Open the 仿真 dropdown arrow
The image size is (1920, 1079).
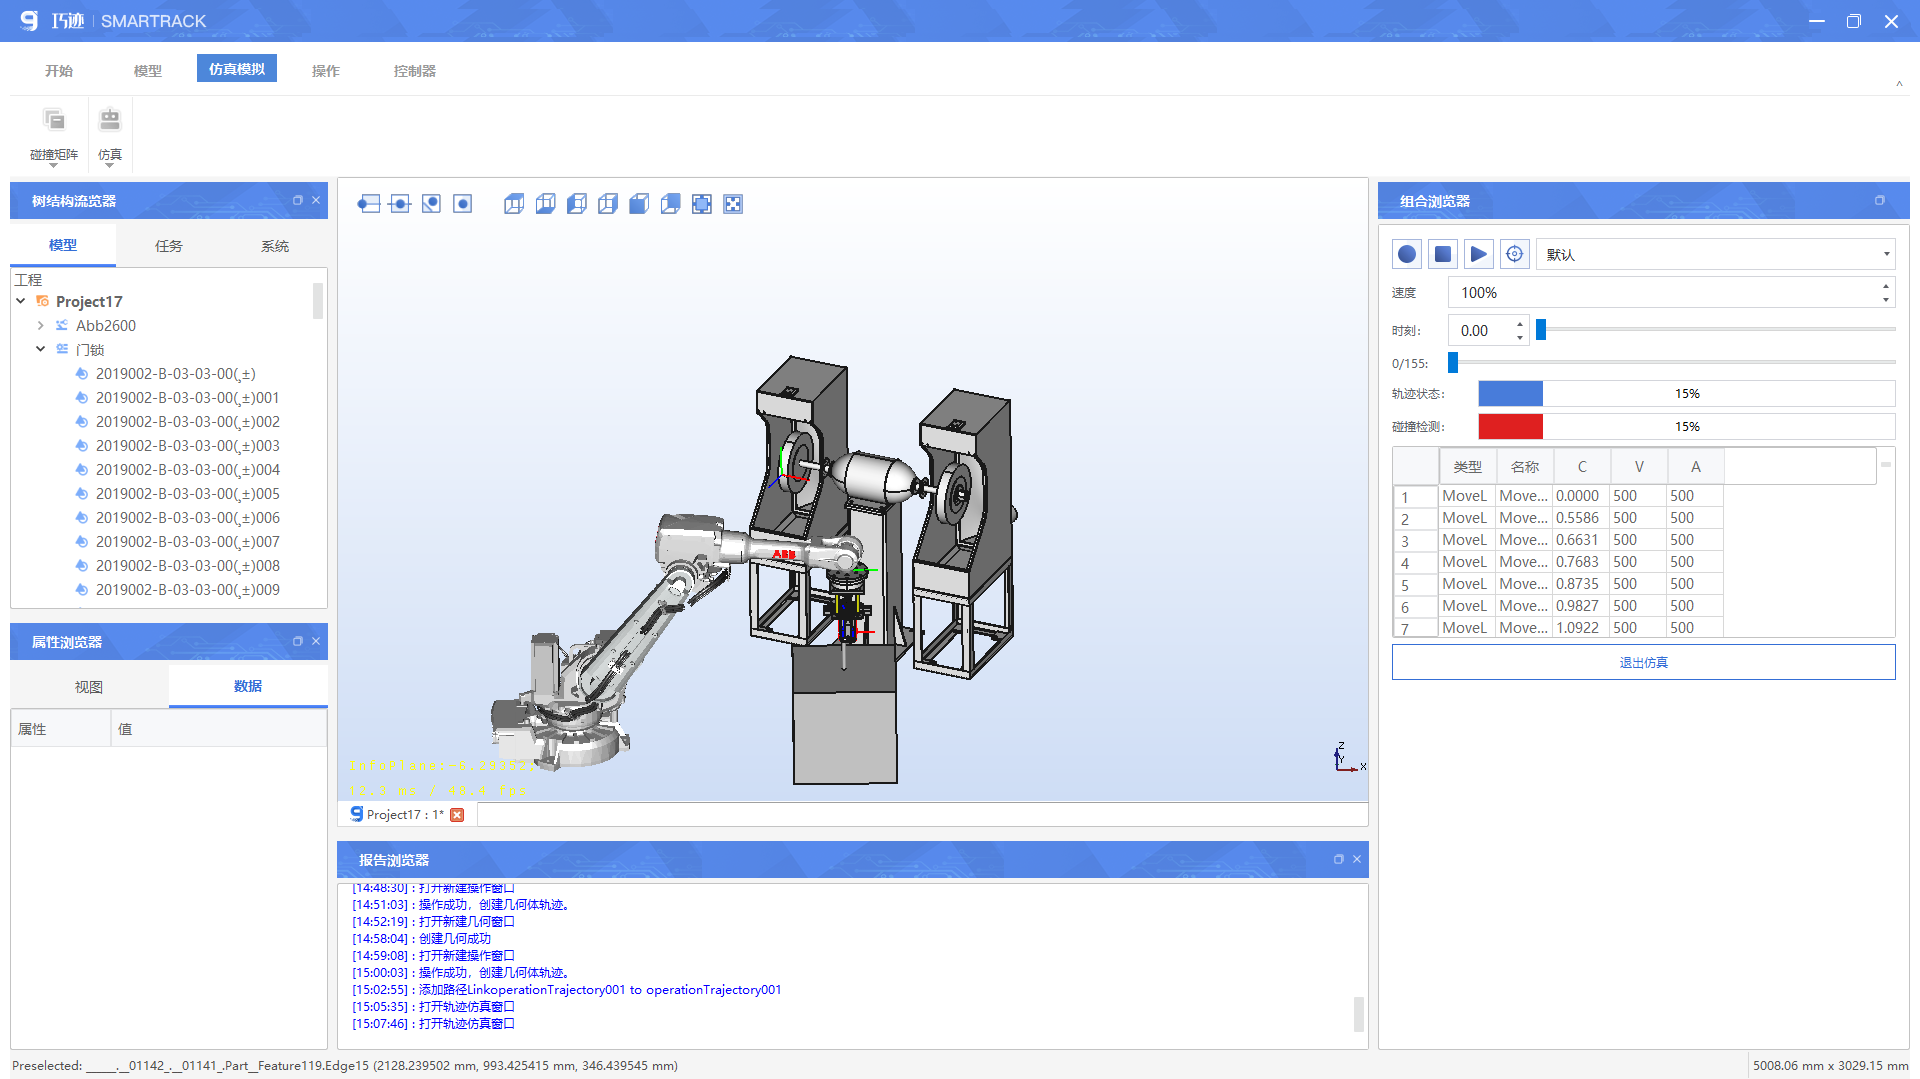click(x=110, y=166)
